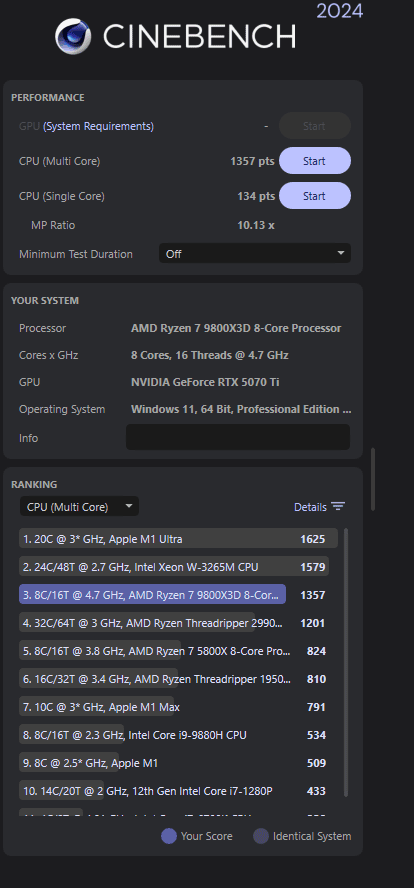Open the Minimum Test Duration dropdown
Image resolution: width=414 pixels, height=888 pixels.
pos(255,254)
